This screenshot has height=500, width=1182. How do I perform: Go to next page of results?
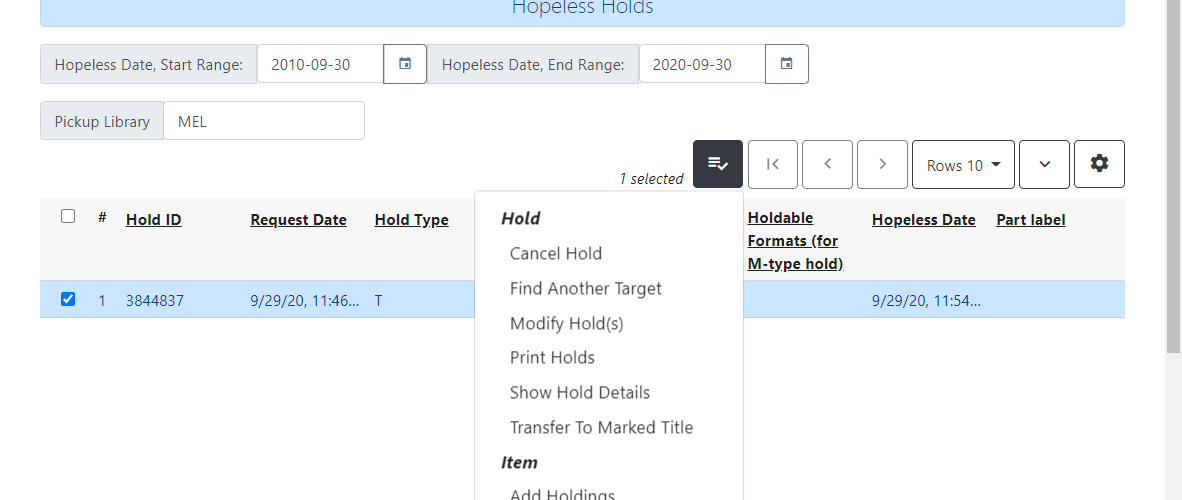[x=882, y=164]
